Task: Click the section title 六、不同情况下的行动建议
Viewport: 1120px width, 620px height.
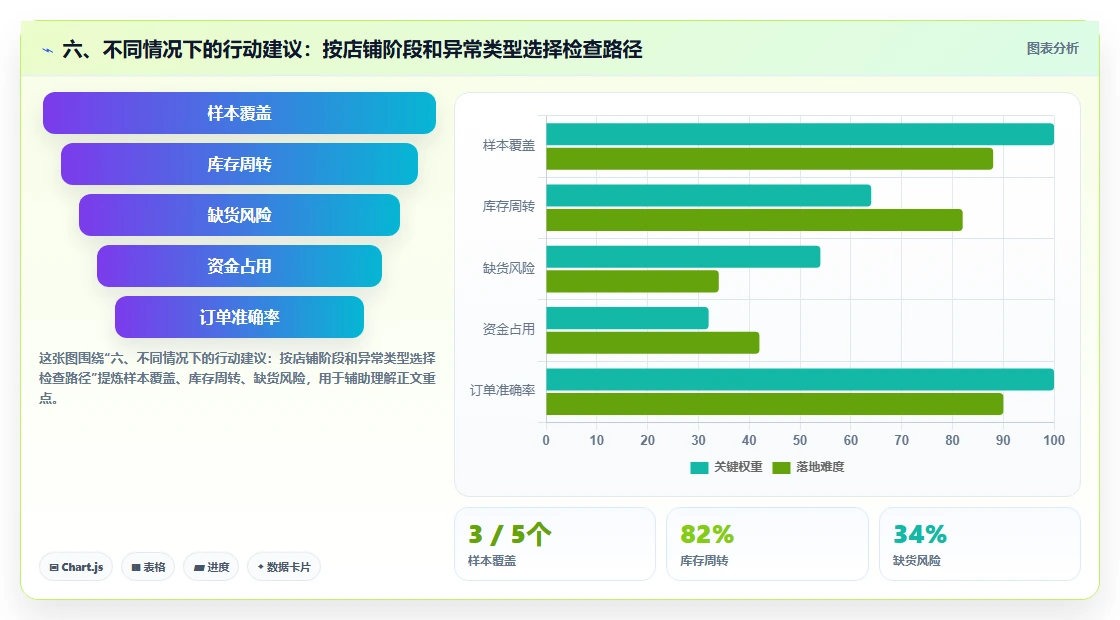Action: 352,50
